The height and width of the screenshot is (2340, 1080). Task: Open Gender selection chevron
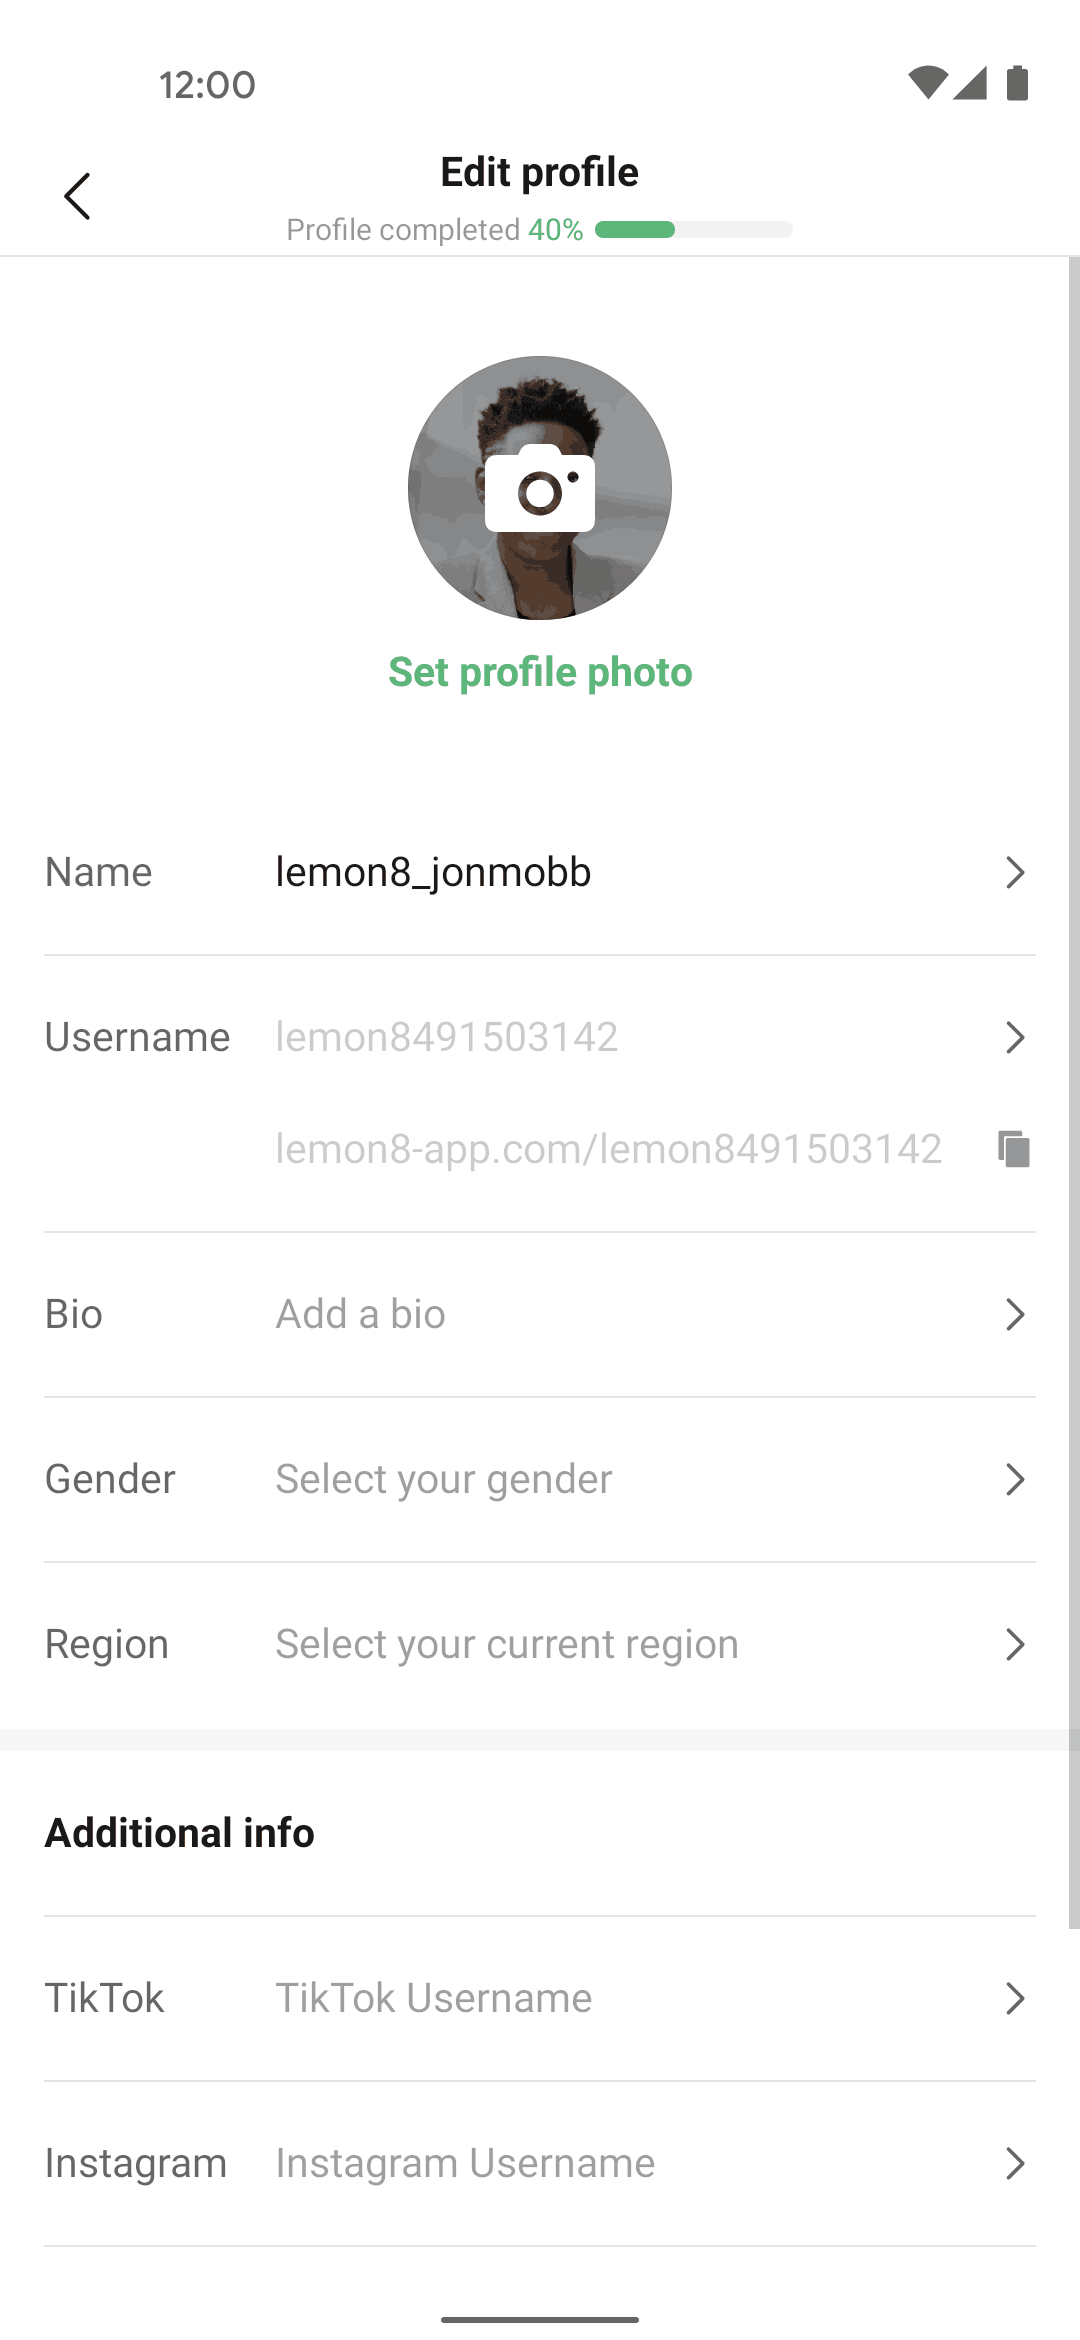click(x=1015, y=1480)
